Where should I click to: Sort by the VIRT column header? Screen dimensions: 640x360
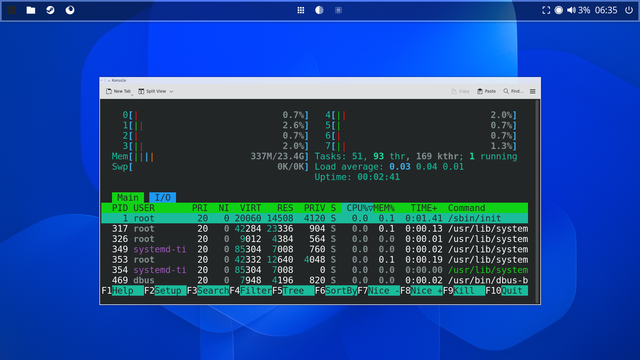click(250, 208)
